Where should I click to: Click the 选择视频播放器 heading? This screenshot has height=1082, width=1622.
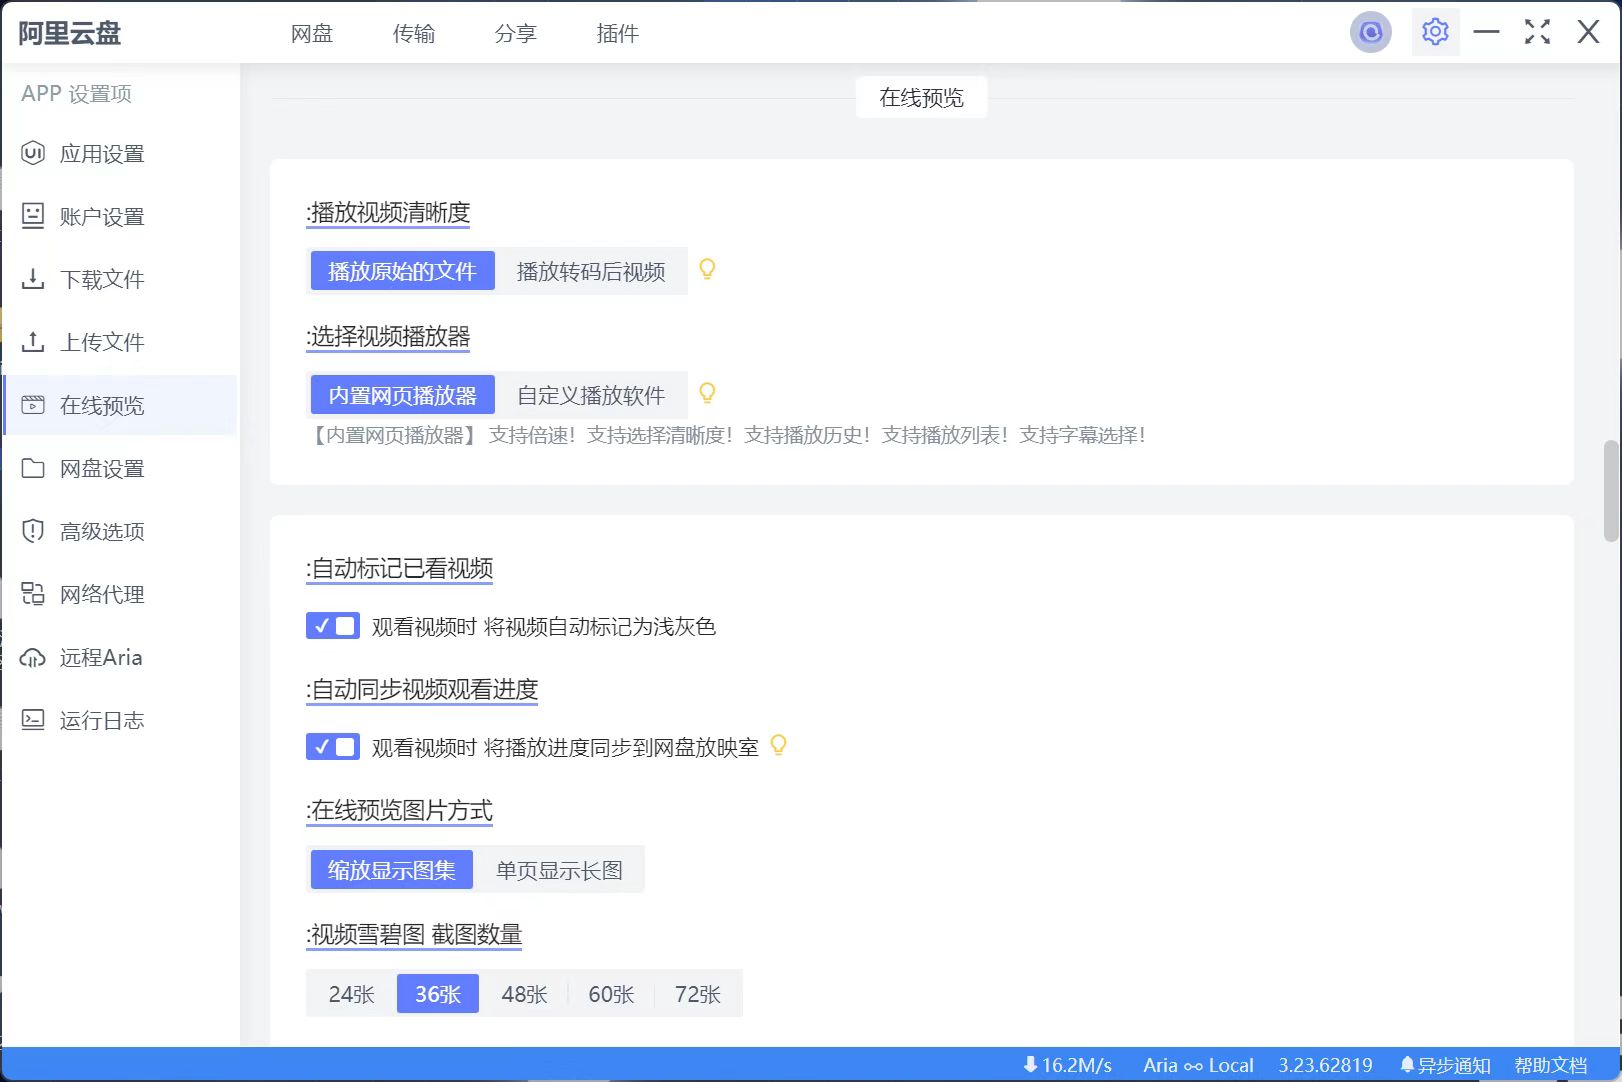(x=388, y=336)
